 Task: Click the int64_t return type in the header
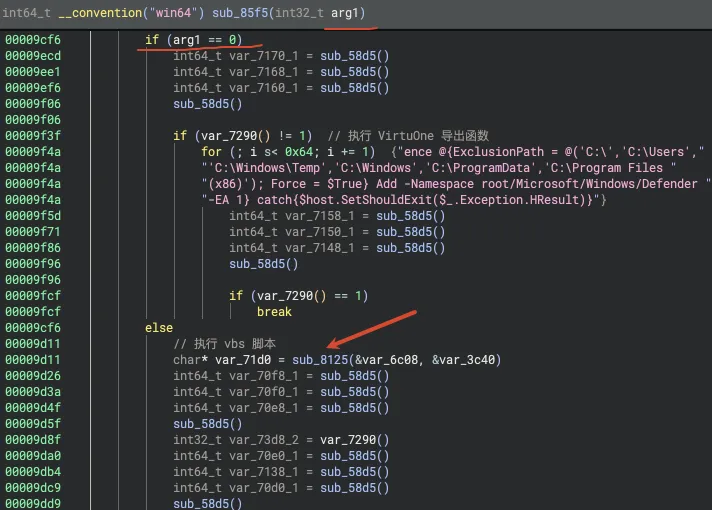26,13
